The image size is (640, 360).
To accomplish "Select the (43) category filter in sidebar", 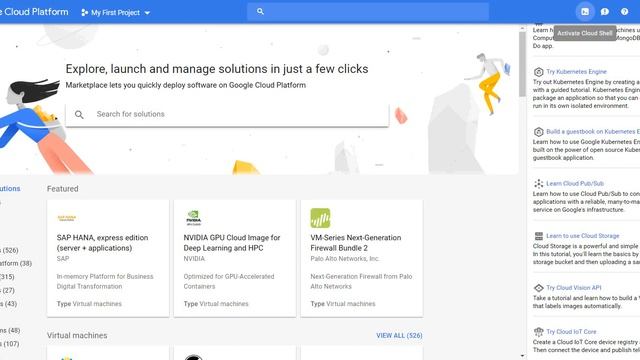I will point(9,304).
